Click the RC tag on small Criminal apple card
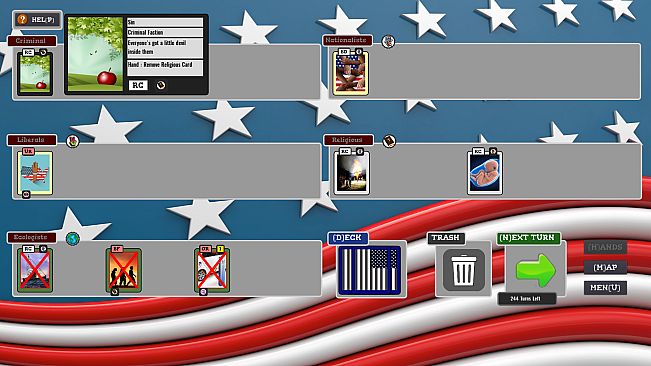This screenshot has height=366, width=651. click(x=28, y=52)
